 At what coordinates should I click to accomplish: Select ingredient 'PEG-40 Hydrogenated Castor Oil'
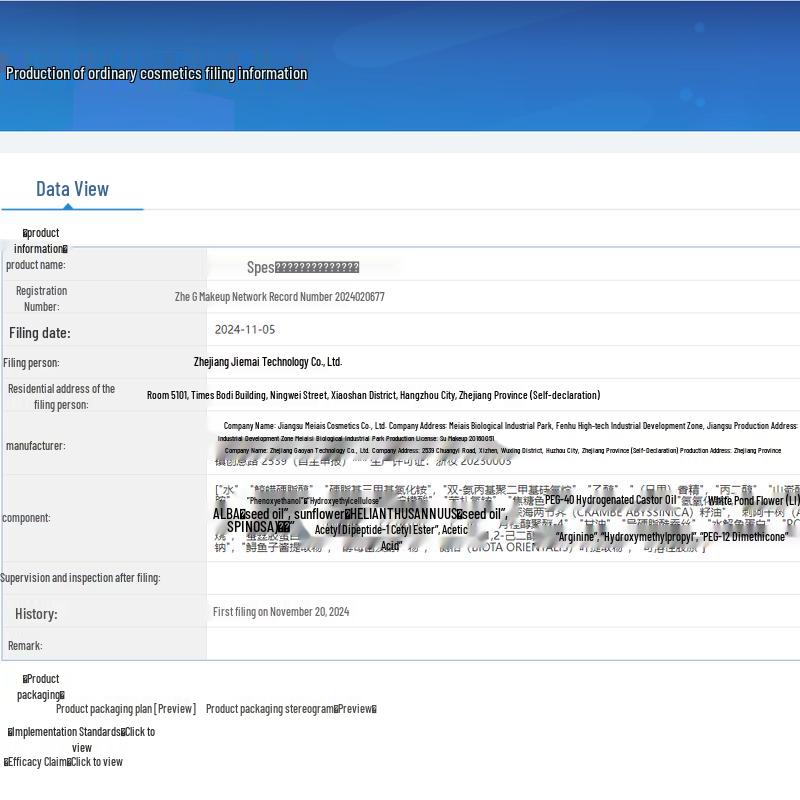(611, 500)
